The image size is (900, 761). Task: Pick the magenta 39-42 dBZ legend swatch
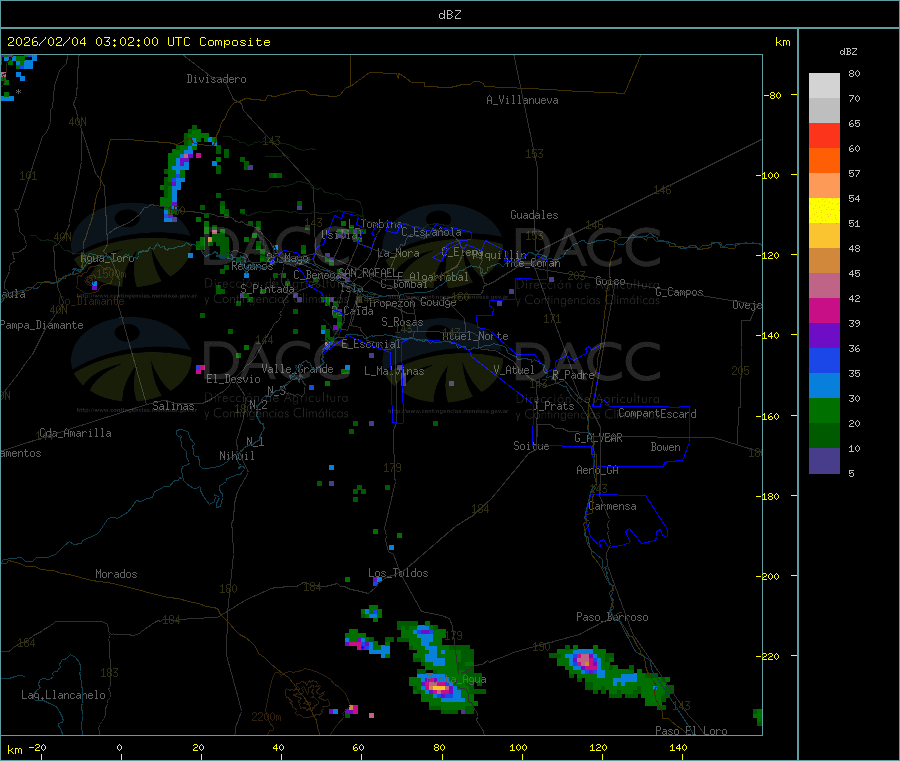(x=824, y=310)
